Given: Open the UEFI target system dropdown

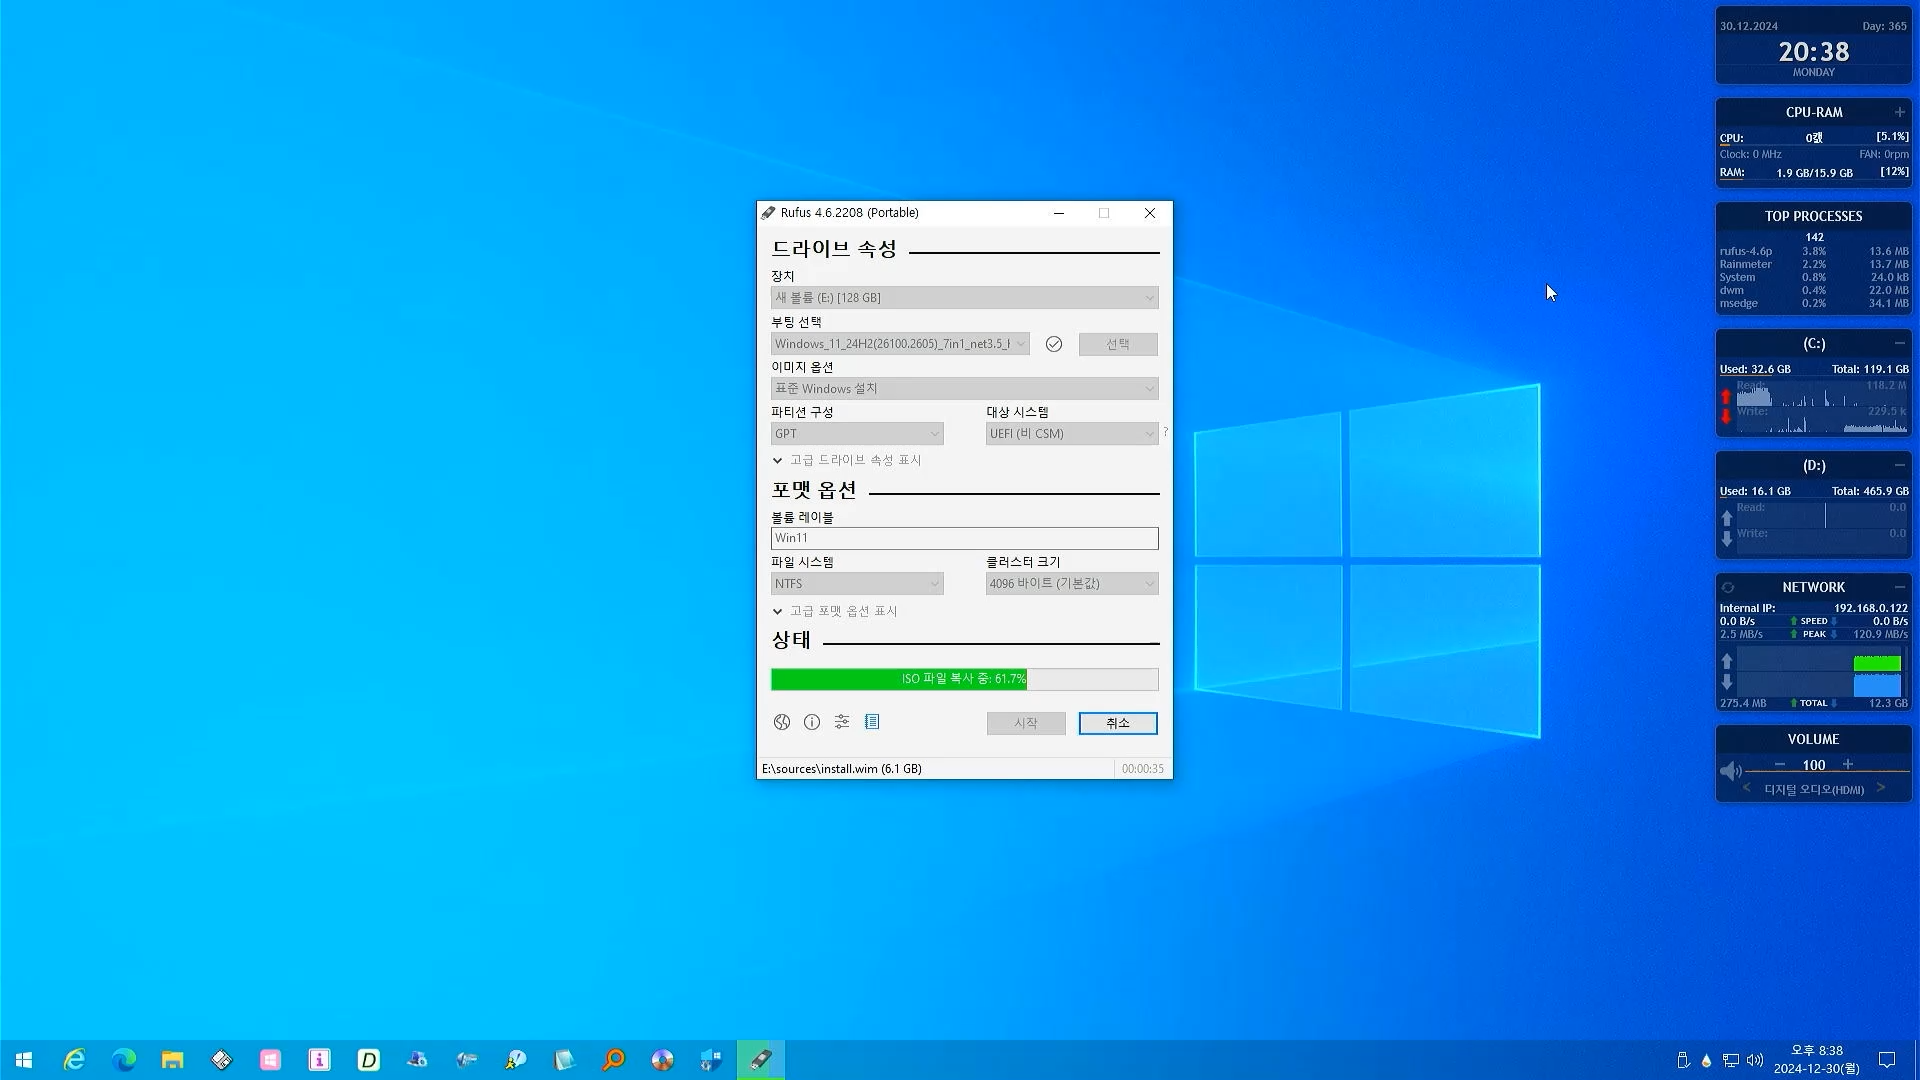Looking at the screenshot, I should 1072,434.
